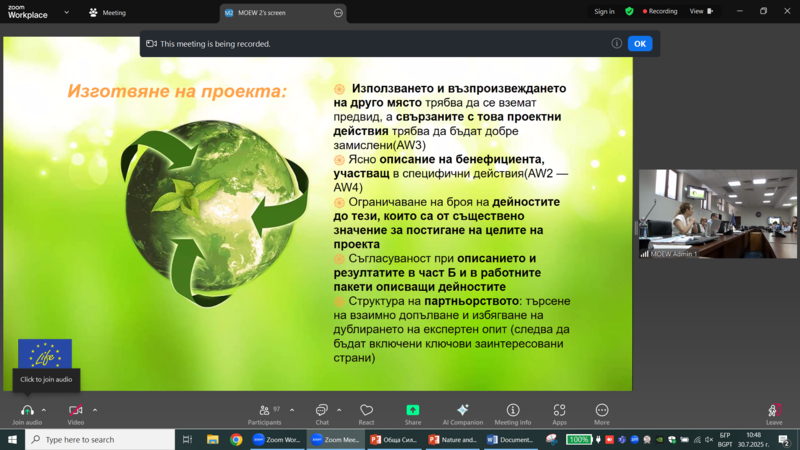Click the green encryption shield icon
800x450 pixels.
coord(629,12)
